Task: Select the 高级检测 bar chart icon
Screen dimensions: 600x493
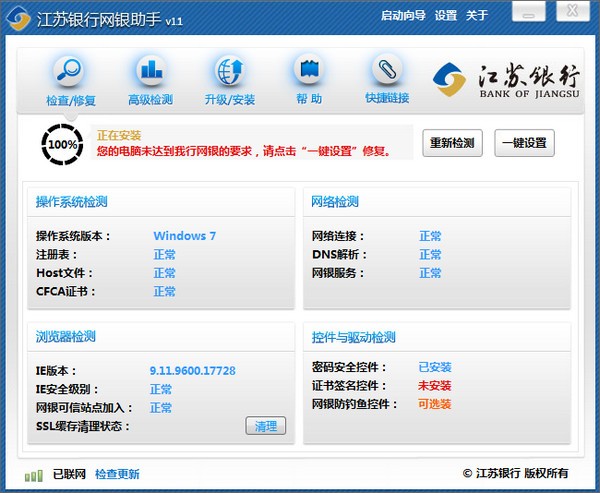Action: coord(151,70)
